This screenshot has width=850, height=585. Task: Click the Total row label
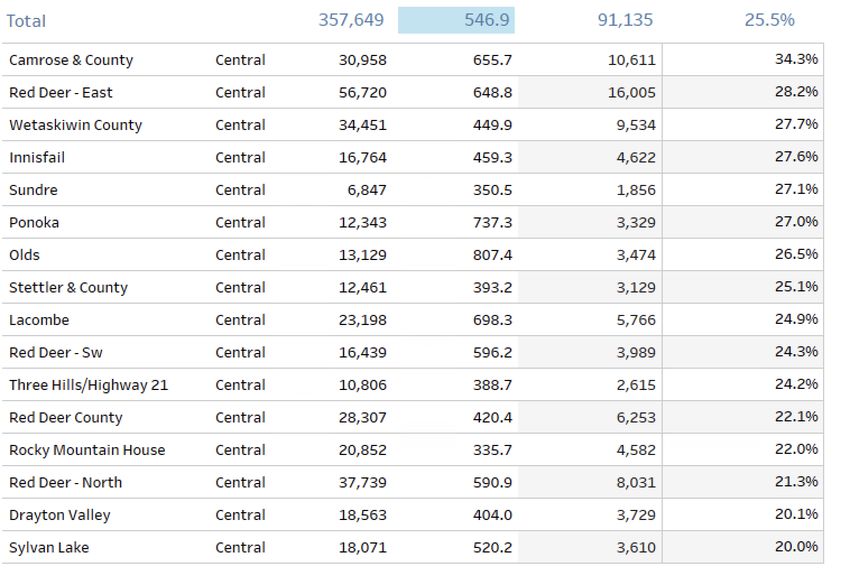click(x=26, y=21)
